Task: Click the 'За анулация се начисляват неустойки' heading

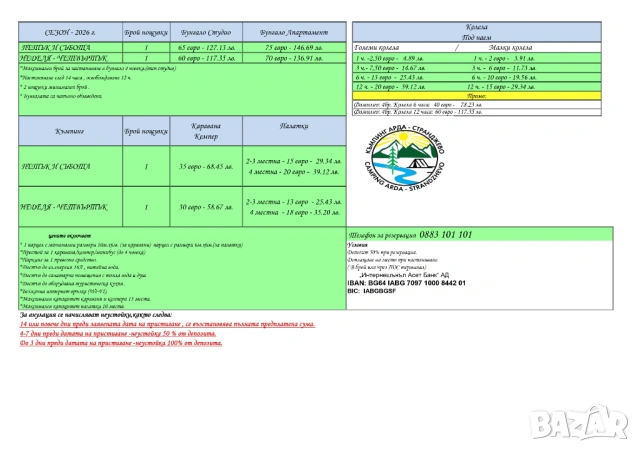Action: (96, 315)
